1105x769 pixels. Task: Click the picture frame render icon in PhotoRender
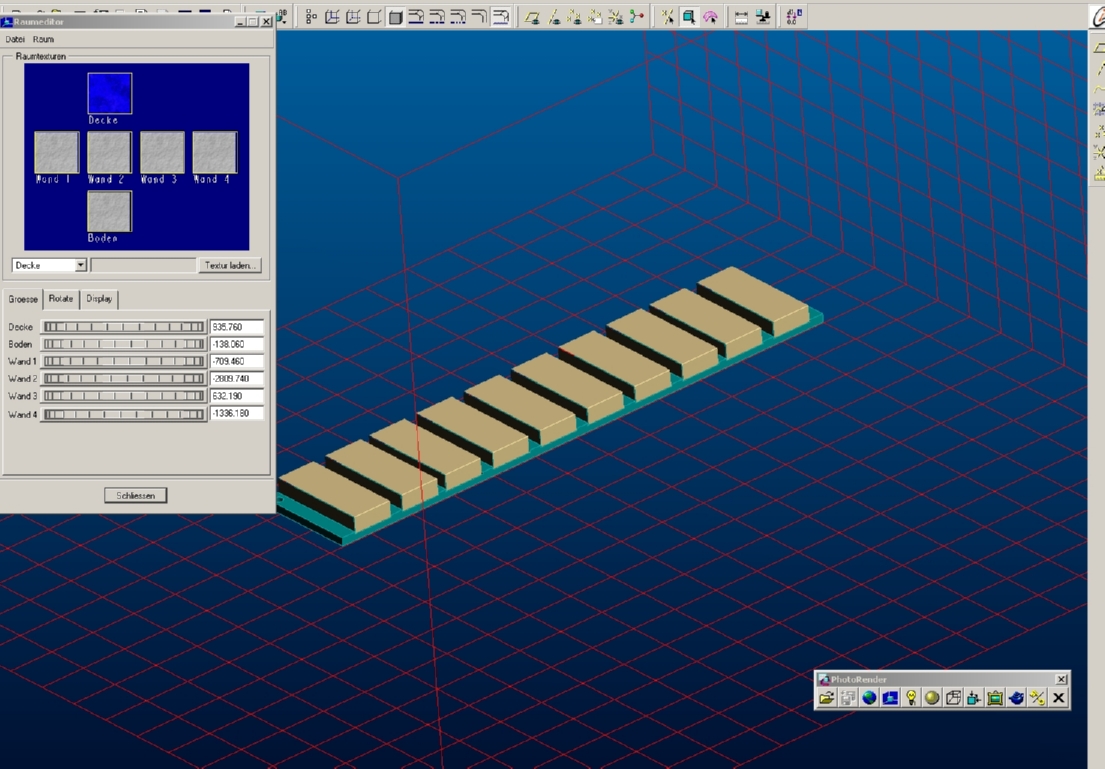click(995, 698)
